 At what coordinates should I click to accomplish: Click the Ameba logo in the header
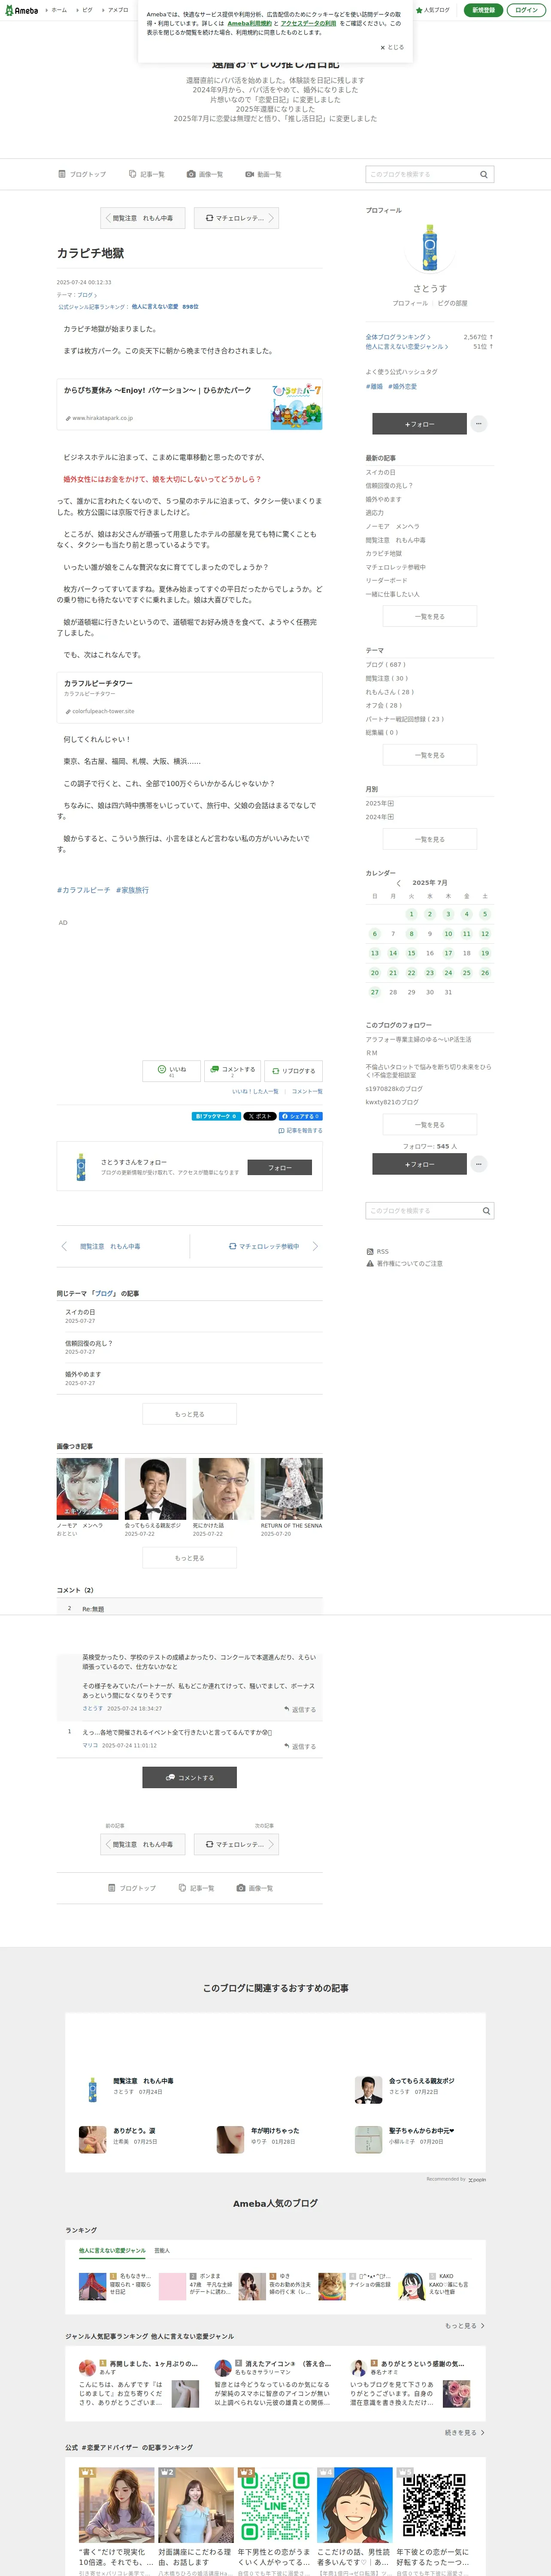[22, 10]
